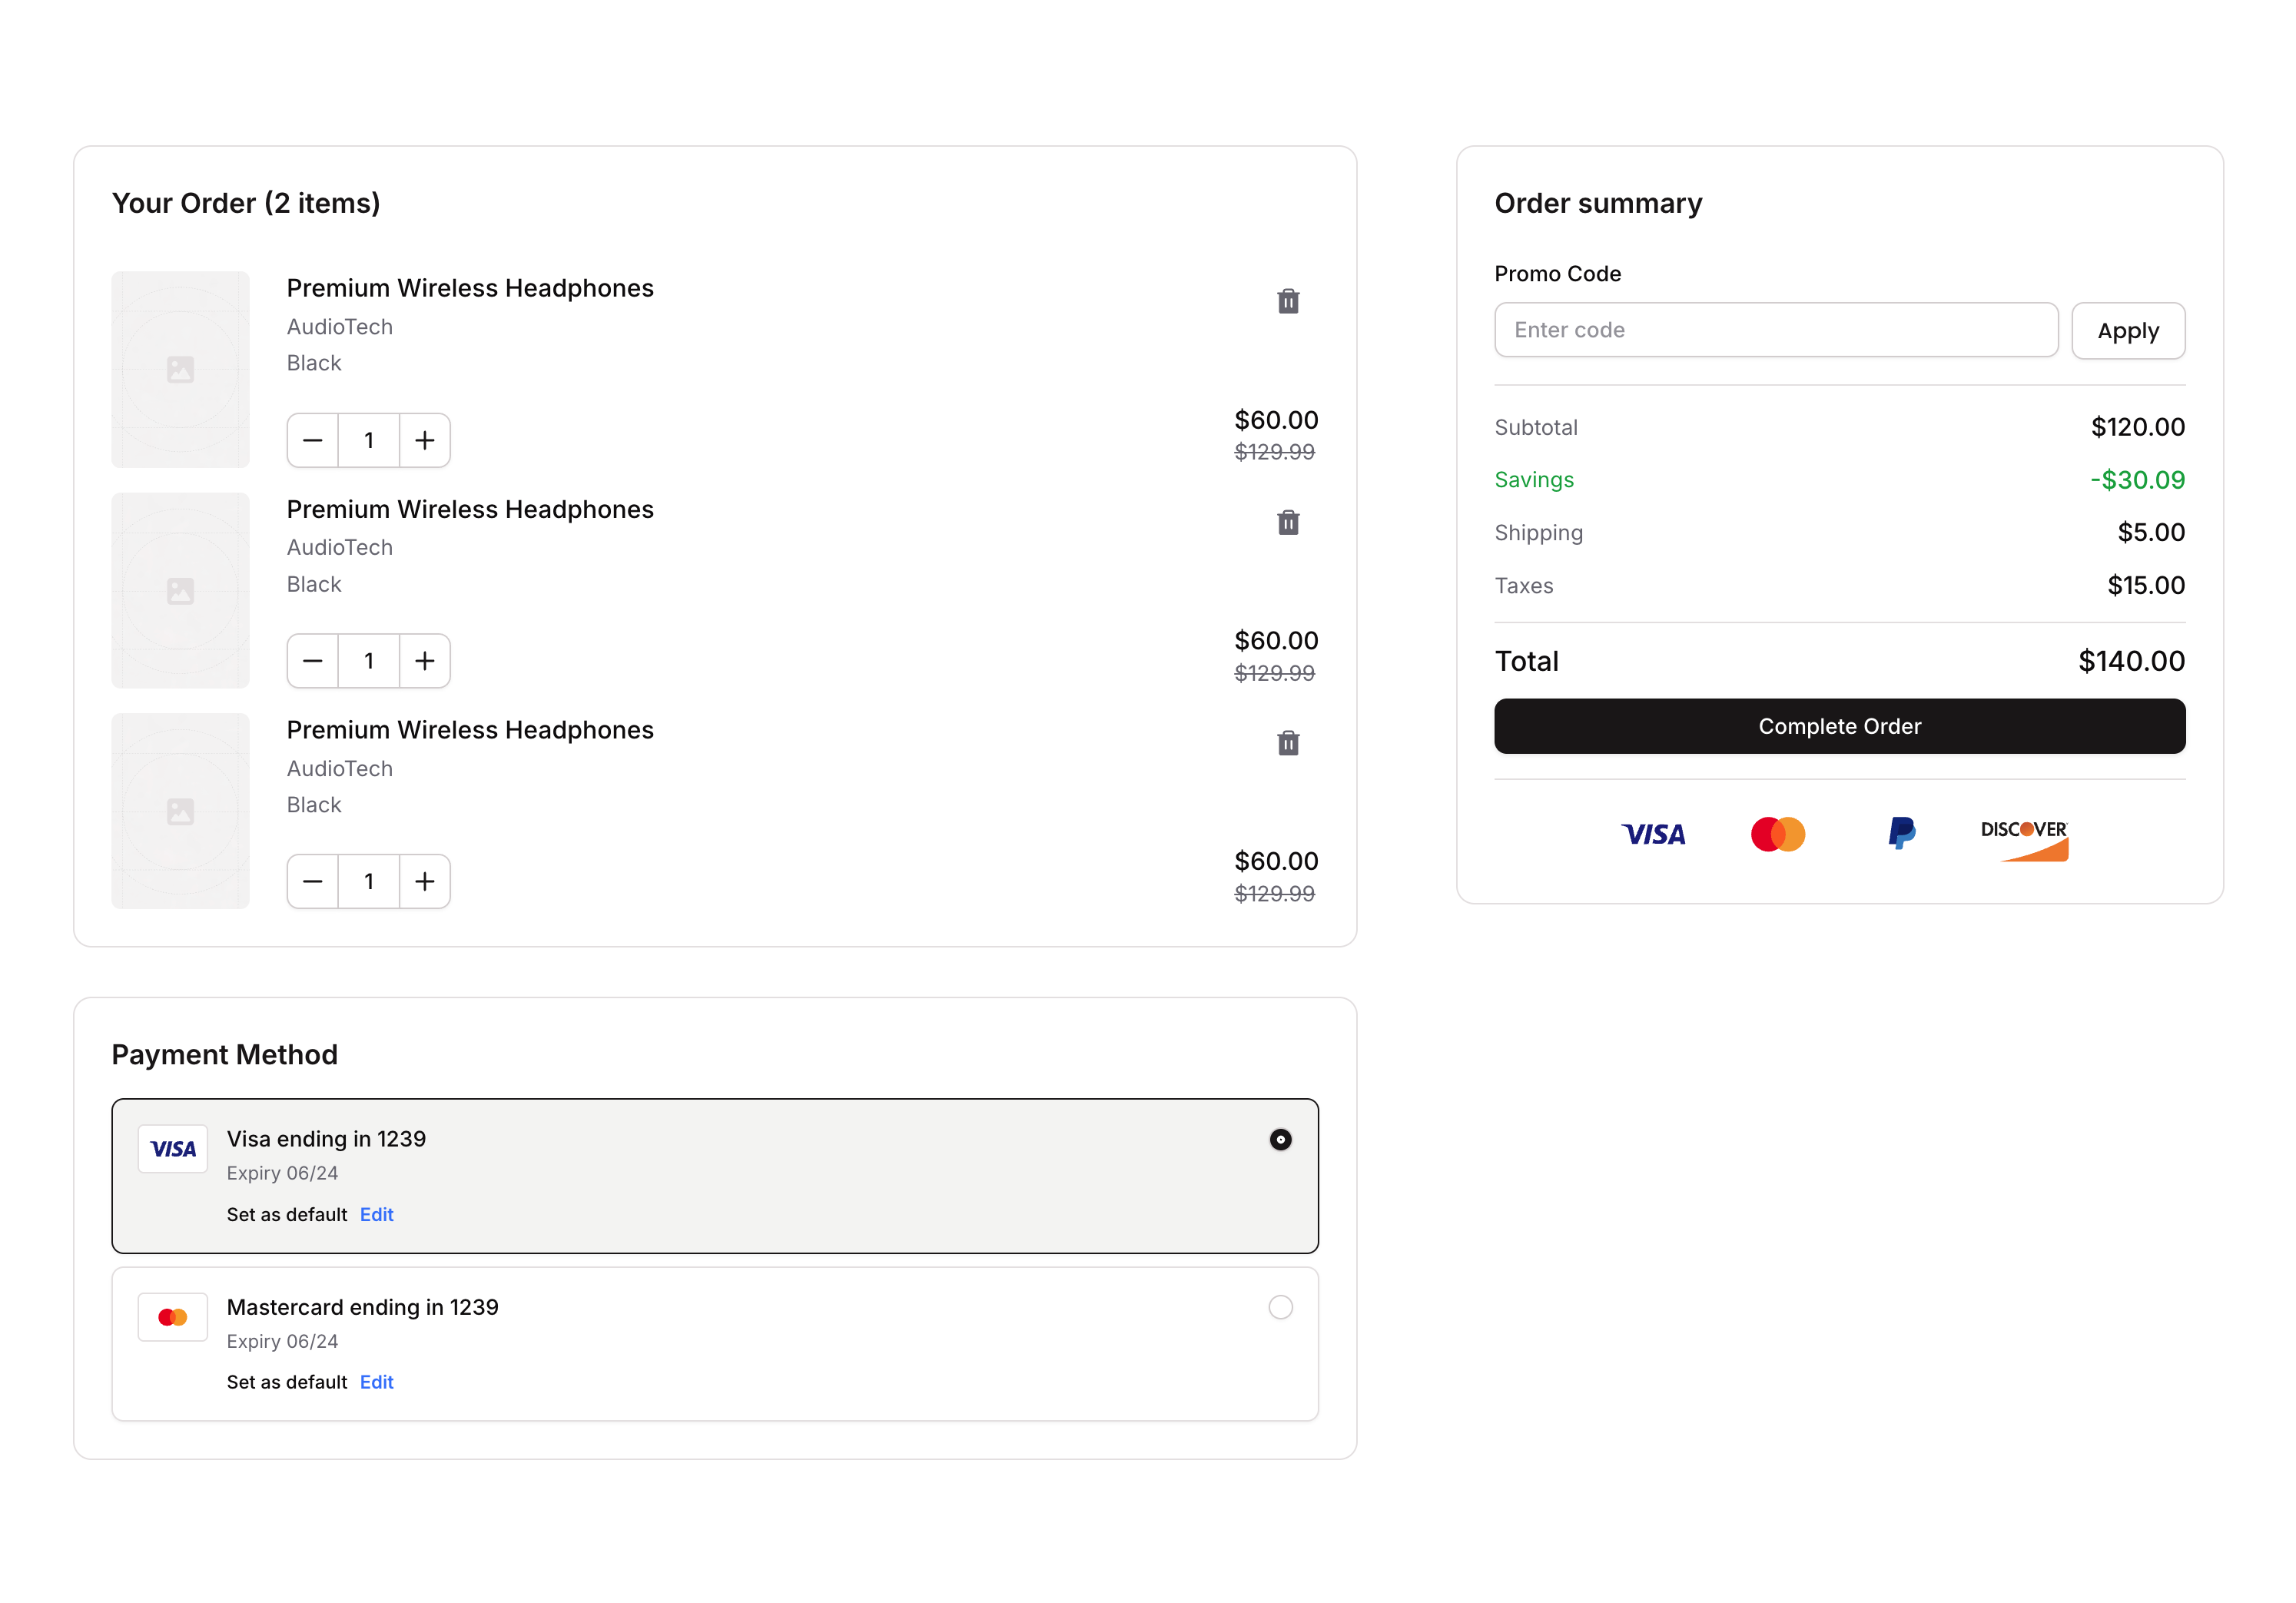This screenshot has width=2296, height=1603.
Task: Select the Mastercard ending in 1239 radio button
Action: 1280,1307
